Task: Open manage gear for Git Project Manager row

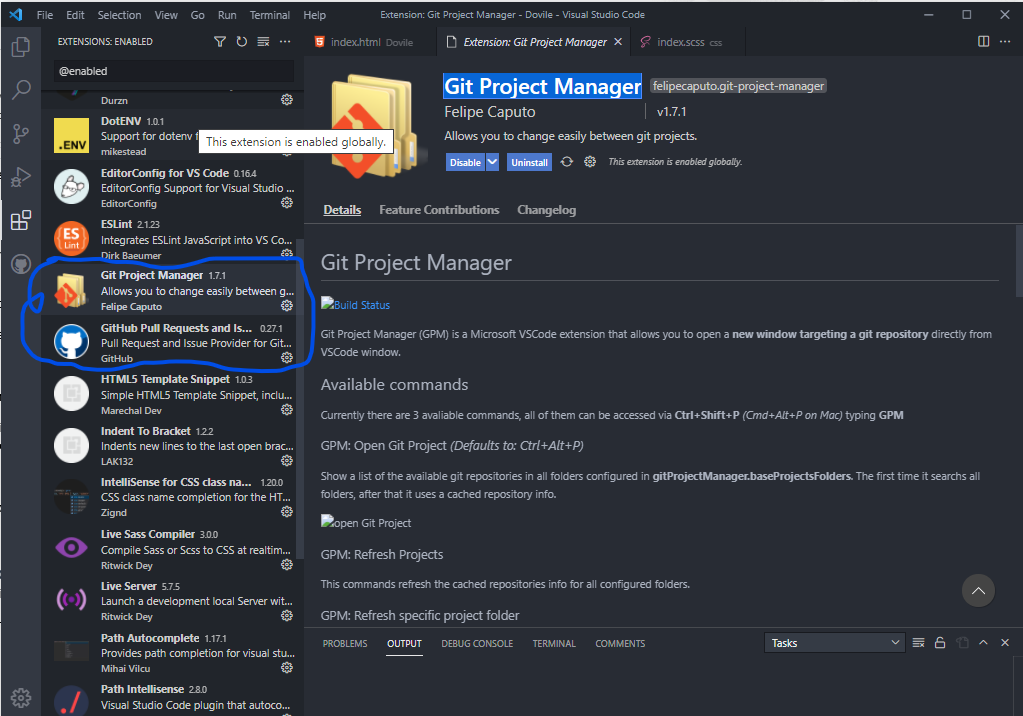Action: click(286, 305)
